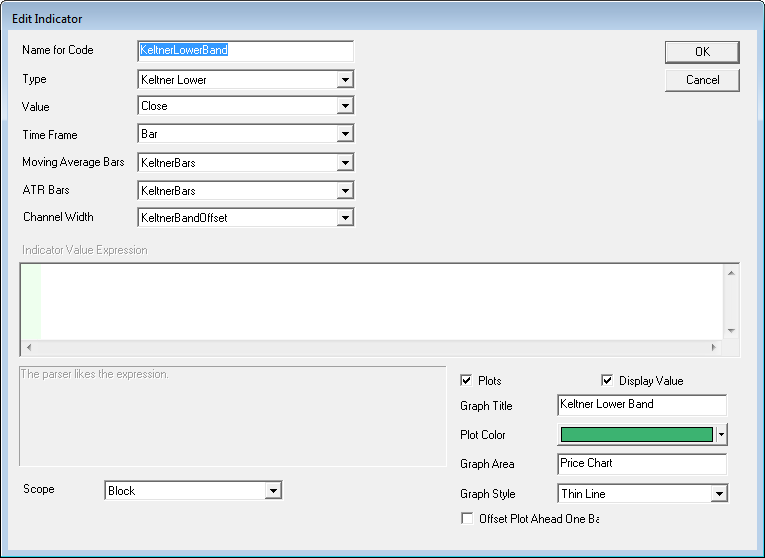Expand the Channel Width dropdown
This screenshot has height=558, width=765.
345,218
